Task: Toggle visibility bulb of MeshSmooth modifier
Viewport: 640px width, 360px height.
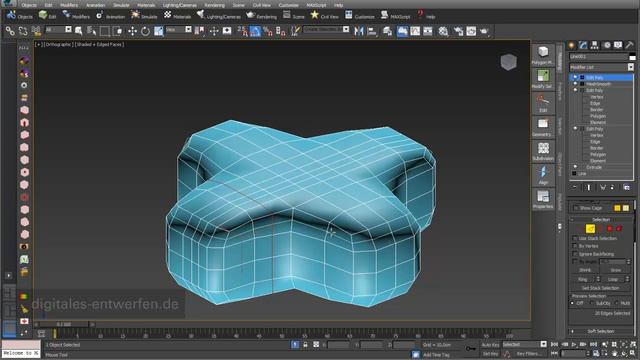Action: coord(576,84)
